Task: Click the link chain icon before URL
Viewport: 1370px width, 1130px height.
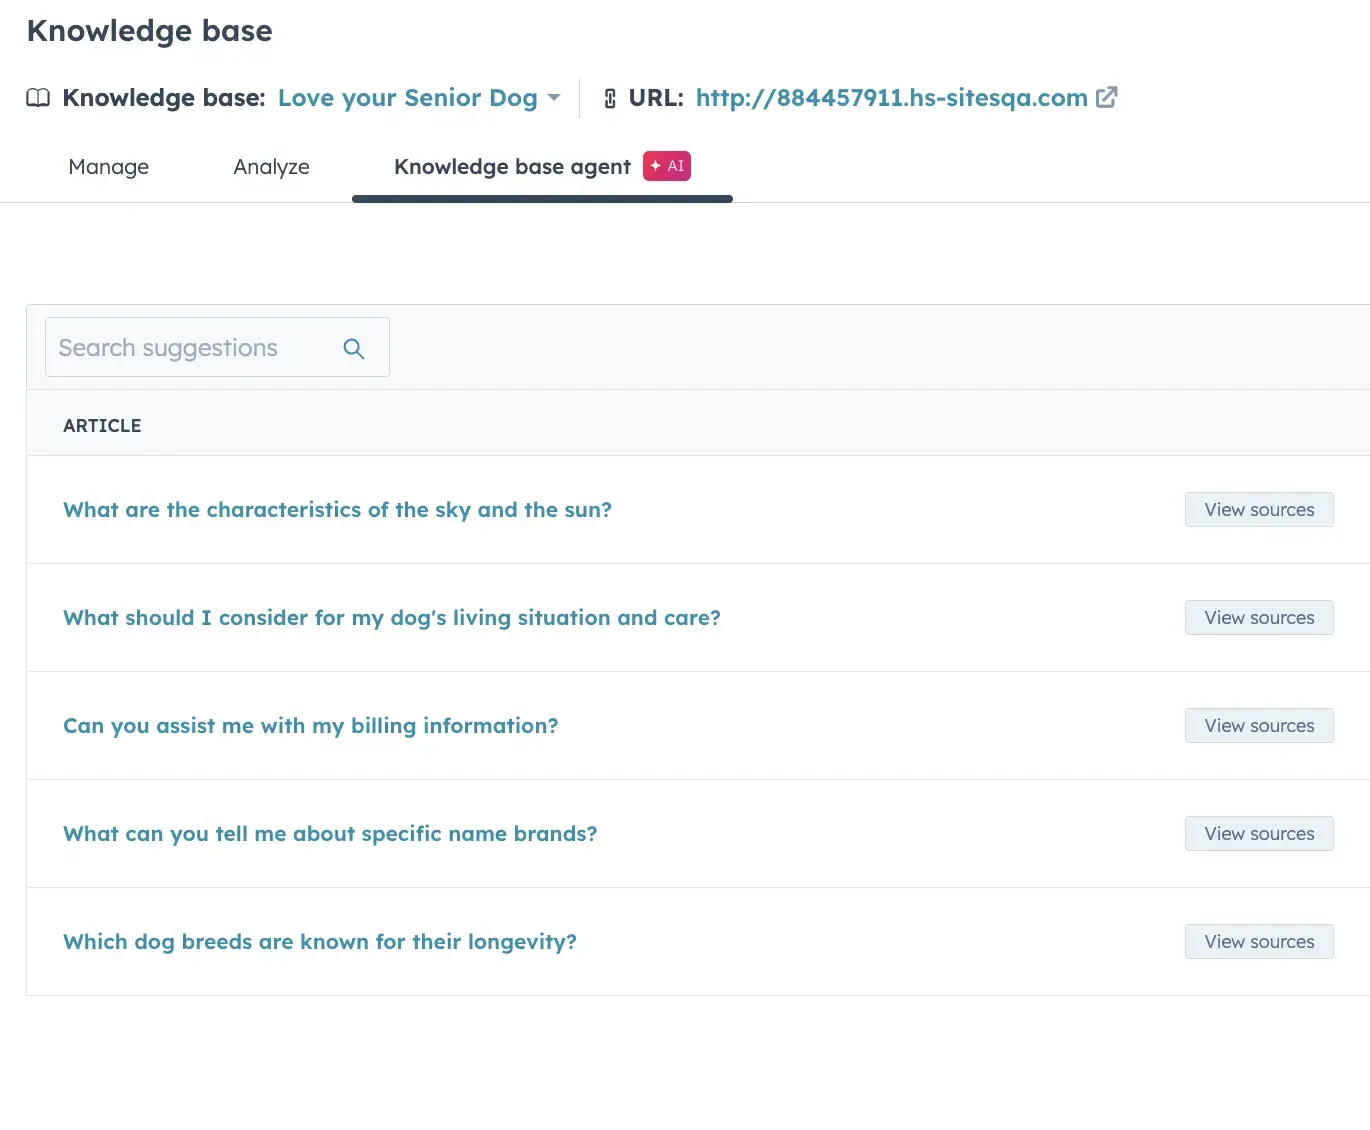Action: (610, 98)
